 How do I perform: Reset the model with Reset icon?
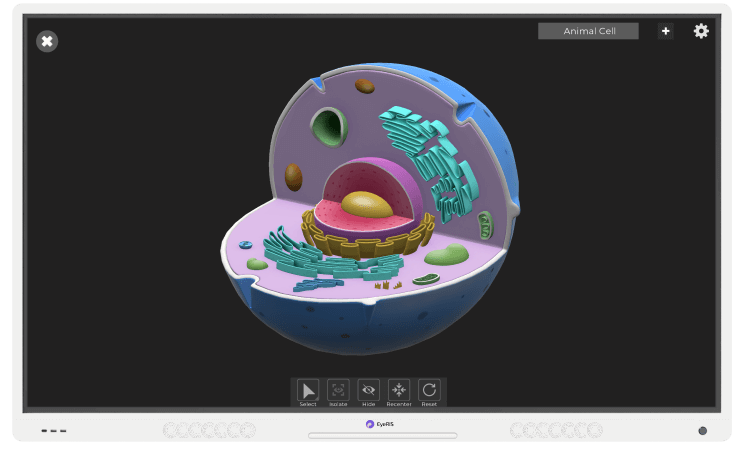(x=429, y=390)
